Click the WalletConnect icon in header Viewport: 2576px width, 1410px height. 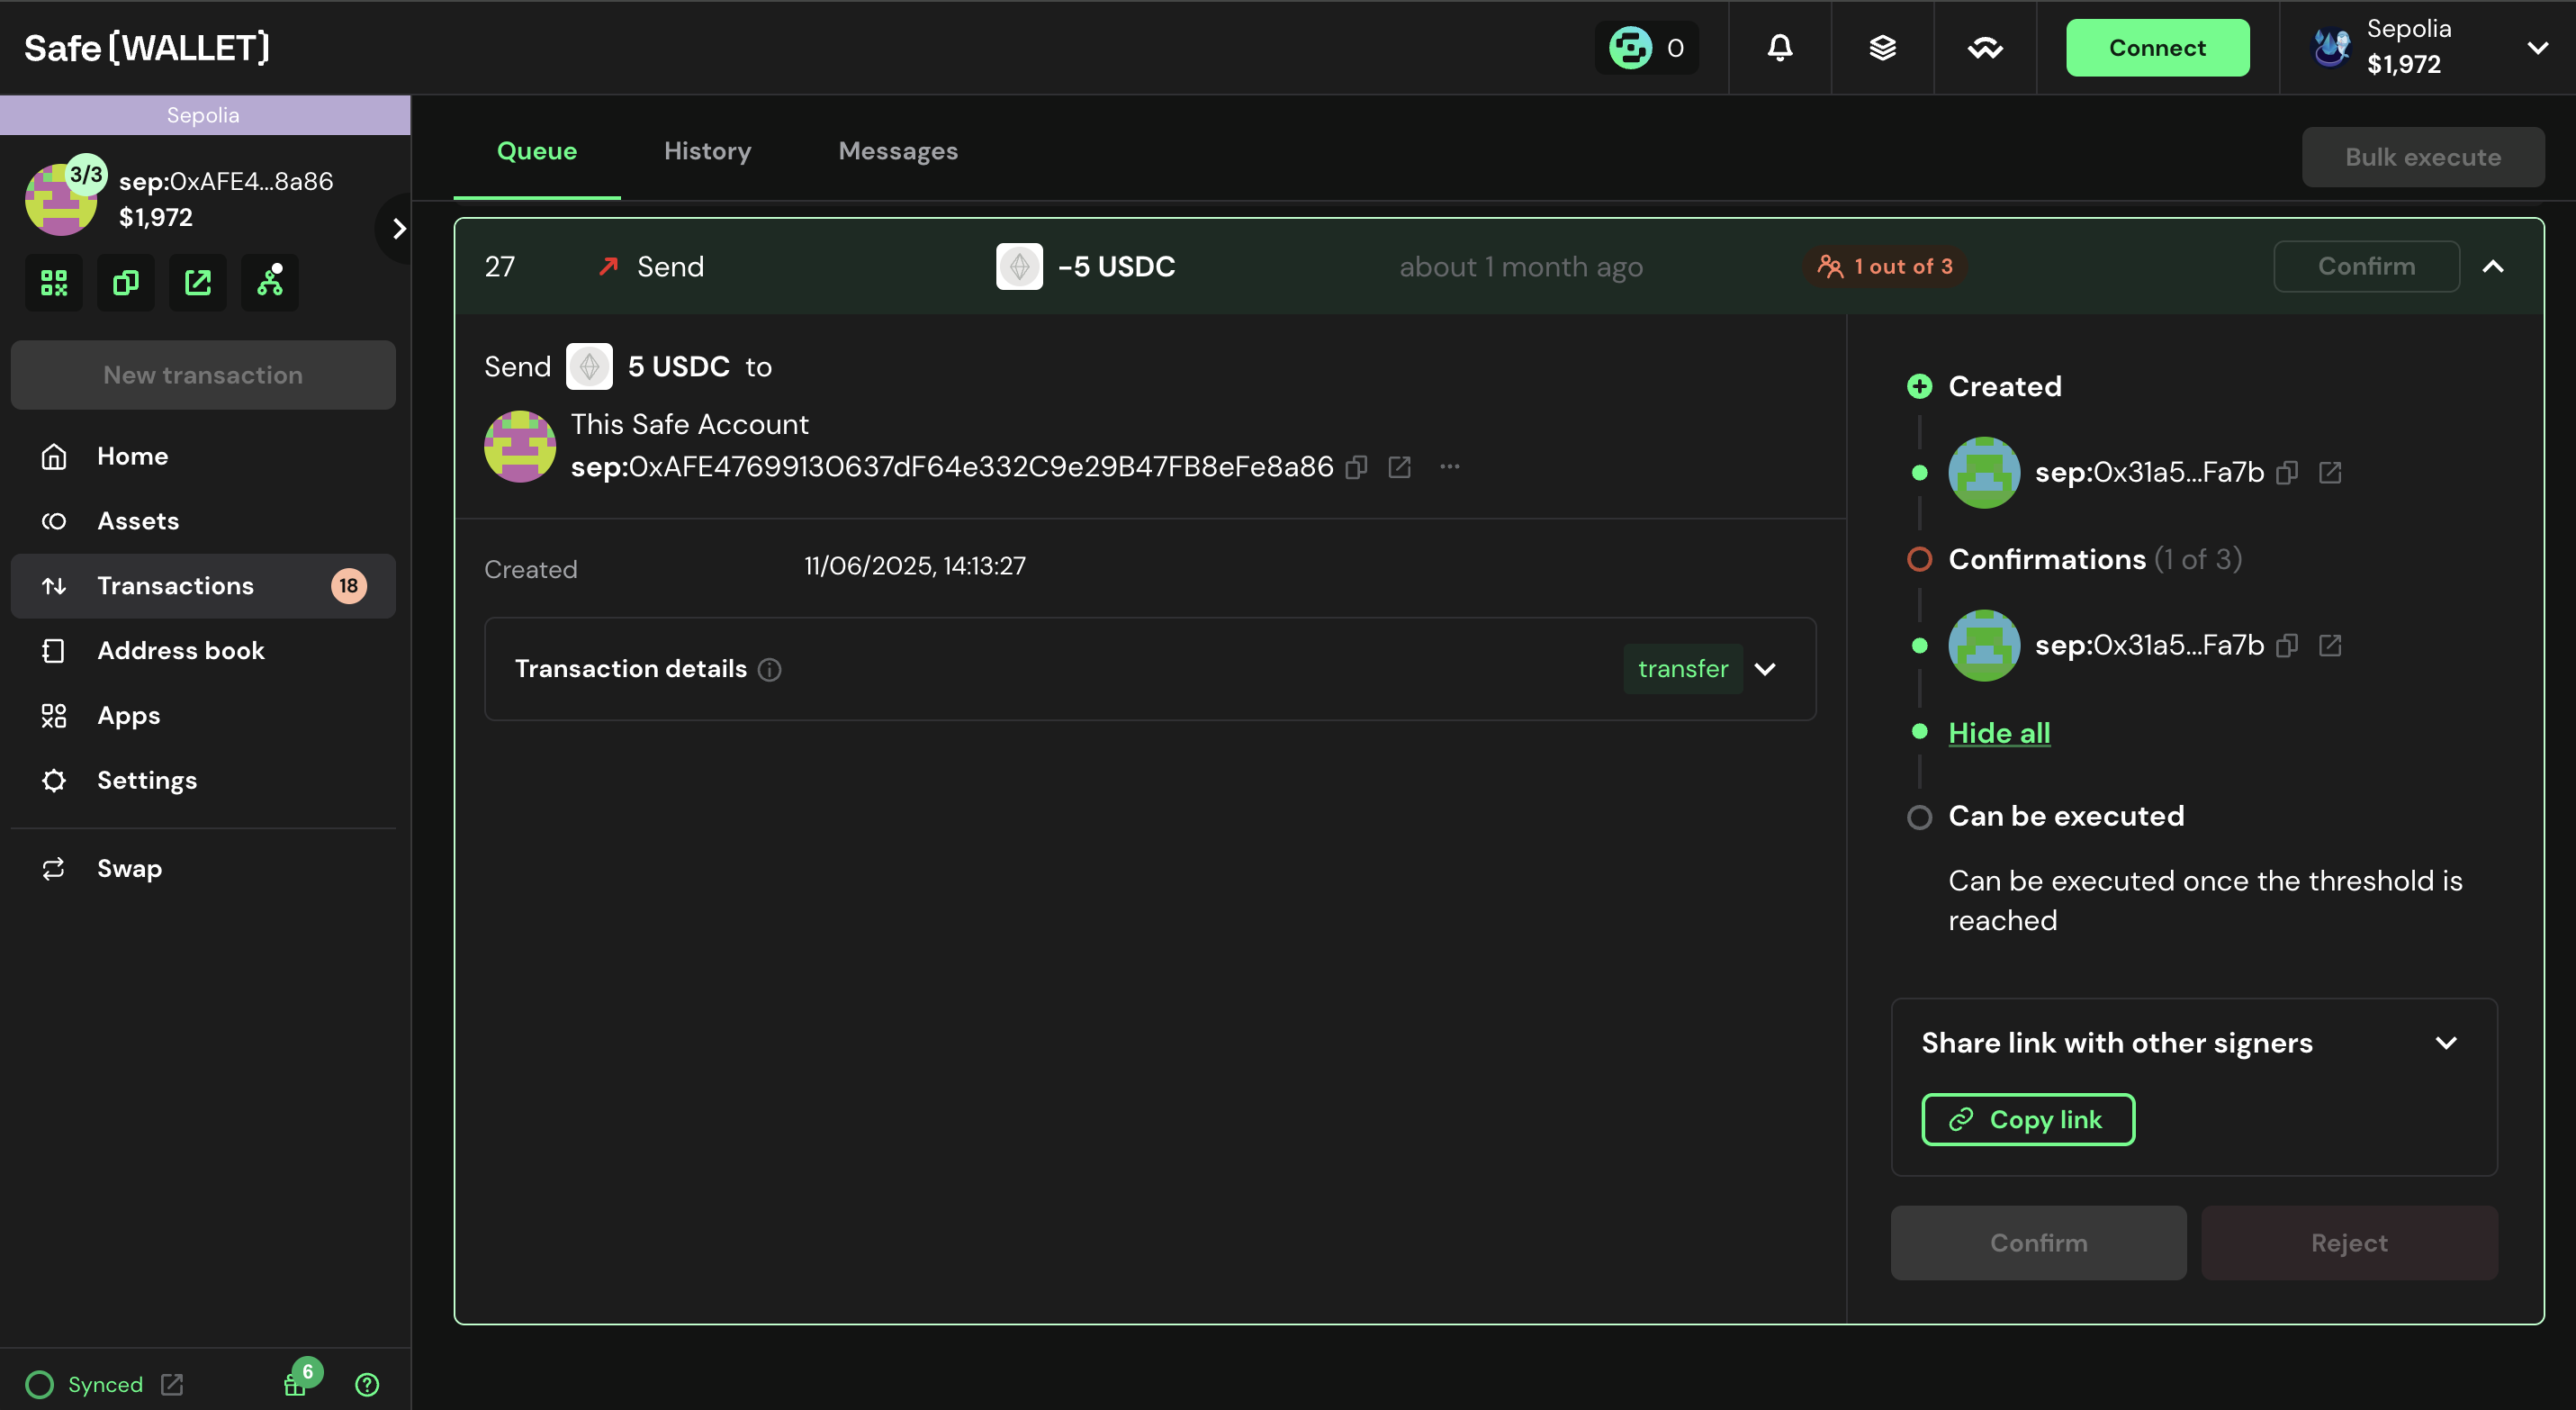coord(1985,48)
